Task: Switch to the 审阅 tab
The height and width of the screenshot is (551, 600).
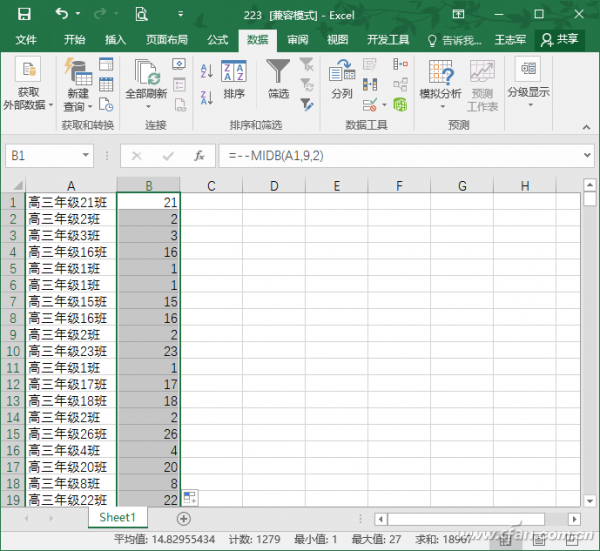Action: click(x=298, y=39)
